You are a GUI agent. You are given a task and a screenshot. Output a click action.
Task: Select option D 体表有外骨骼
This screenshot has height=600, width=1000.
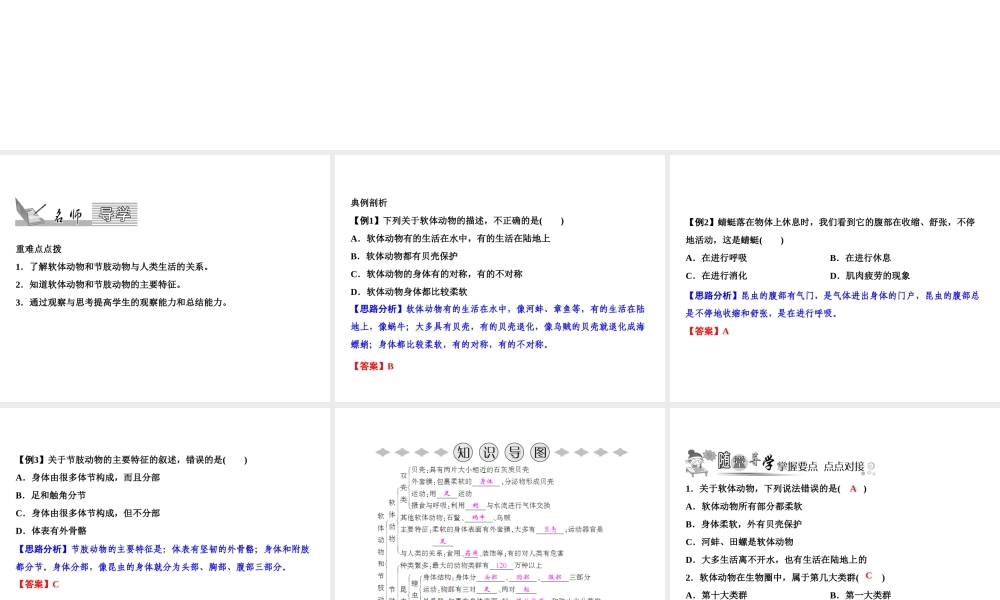click(x=51, y=531)
